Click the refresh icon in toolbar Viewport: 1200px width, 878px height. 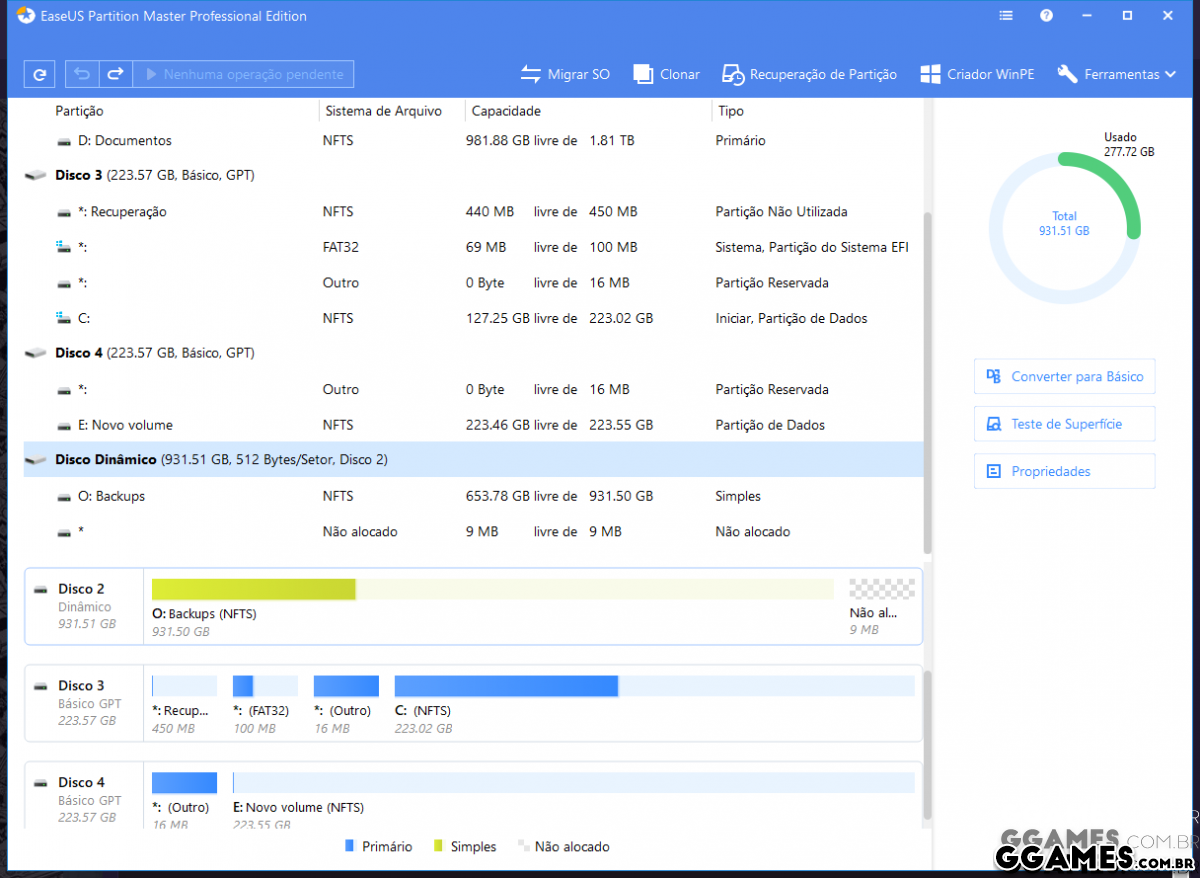[39, 74]
